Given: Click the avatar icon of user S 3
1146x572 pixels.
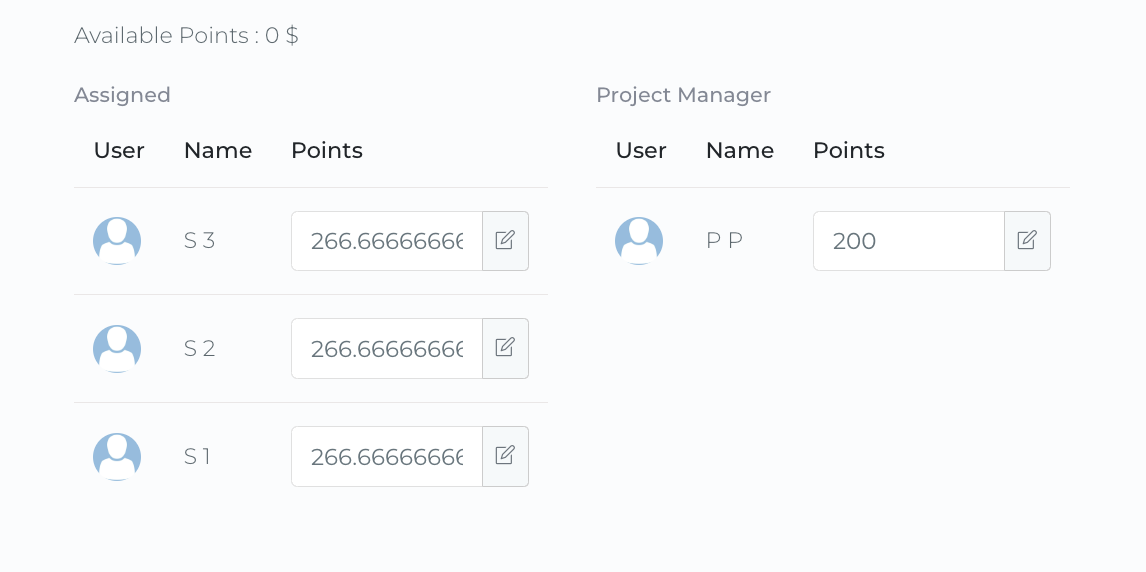Looking at the screenshot, I should pos(117,241).
